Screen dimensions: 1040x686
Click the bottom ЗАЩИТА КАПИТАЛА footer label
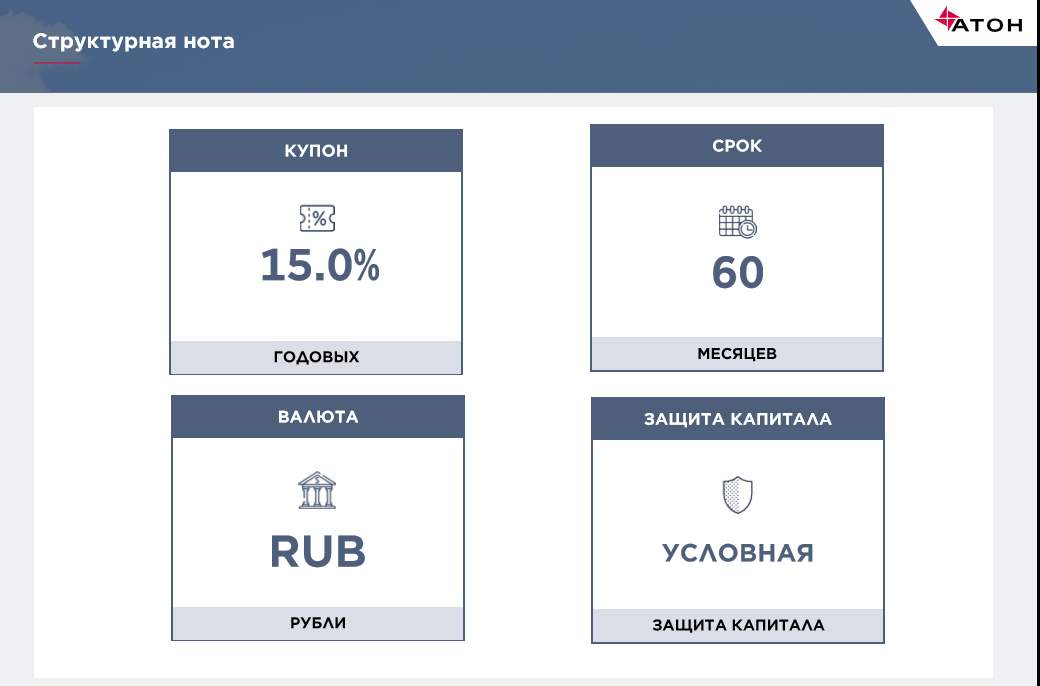pyautogui.click(x=738, y=626)
